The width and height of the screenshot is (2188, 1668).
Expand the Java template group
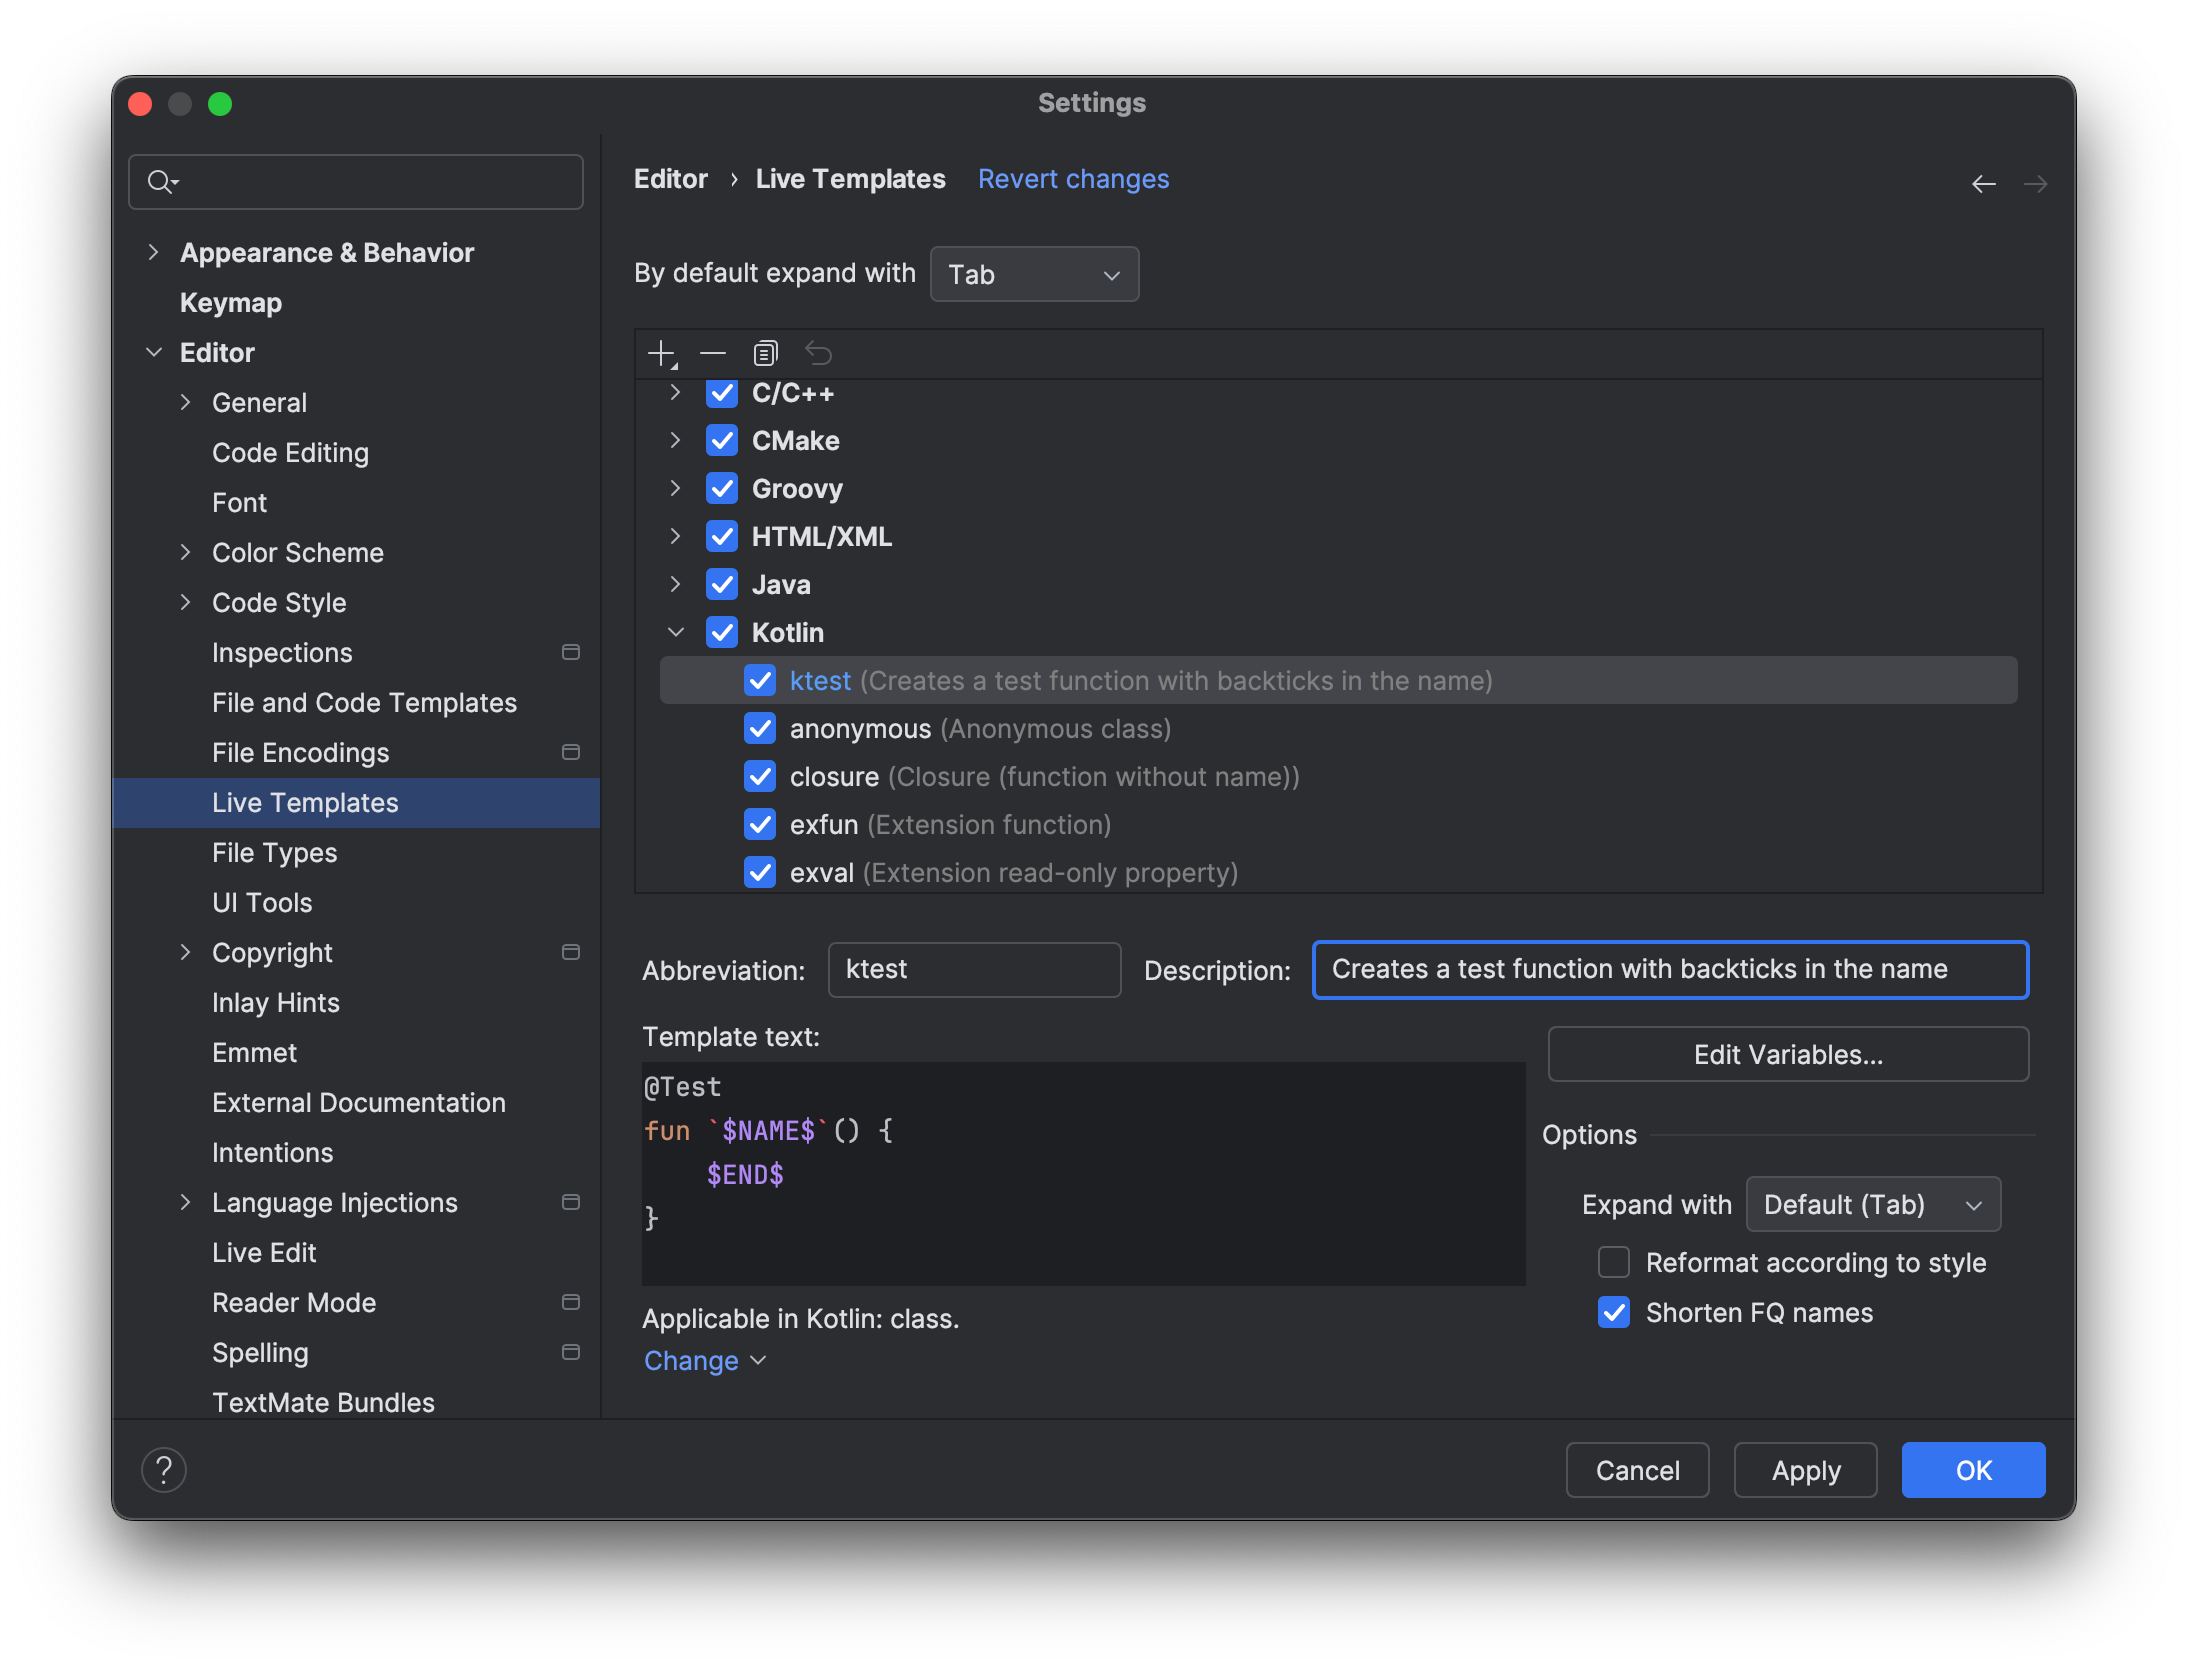[x=675, y=584]
